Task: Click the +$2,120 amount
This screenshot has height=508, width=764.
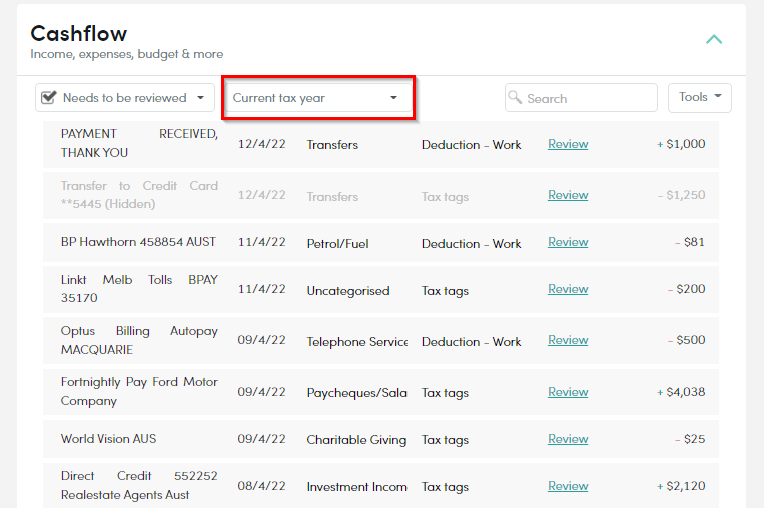Action: tap(681, 486)
